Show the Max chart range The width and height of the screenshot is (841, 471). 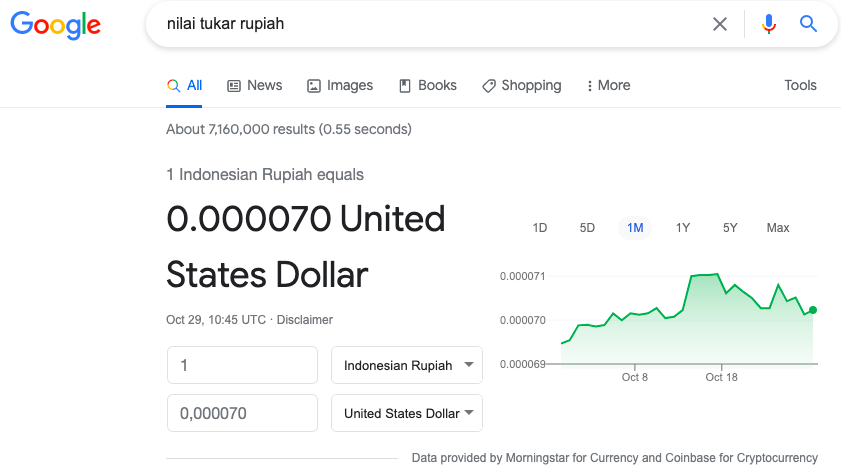point(778,228)
